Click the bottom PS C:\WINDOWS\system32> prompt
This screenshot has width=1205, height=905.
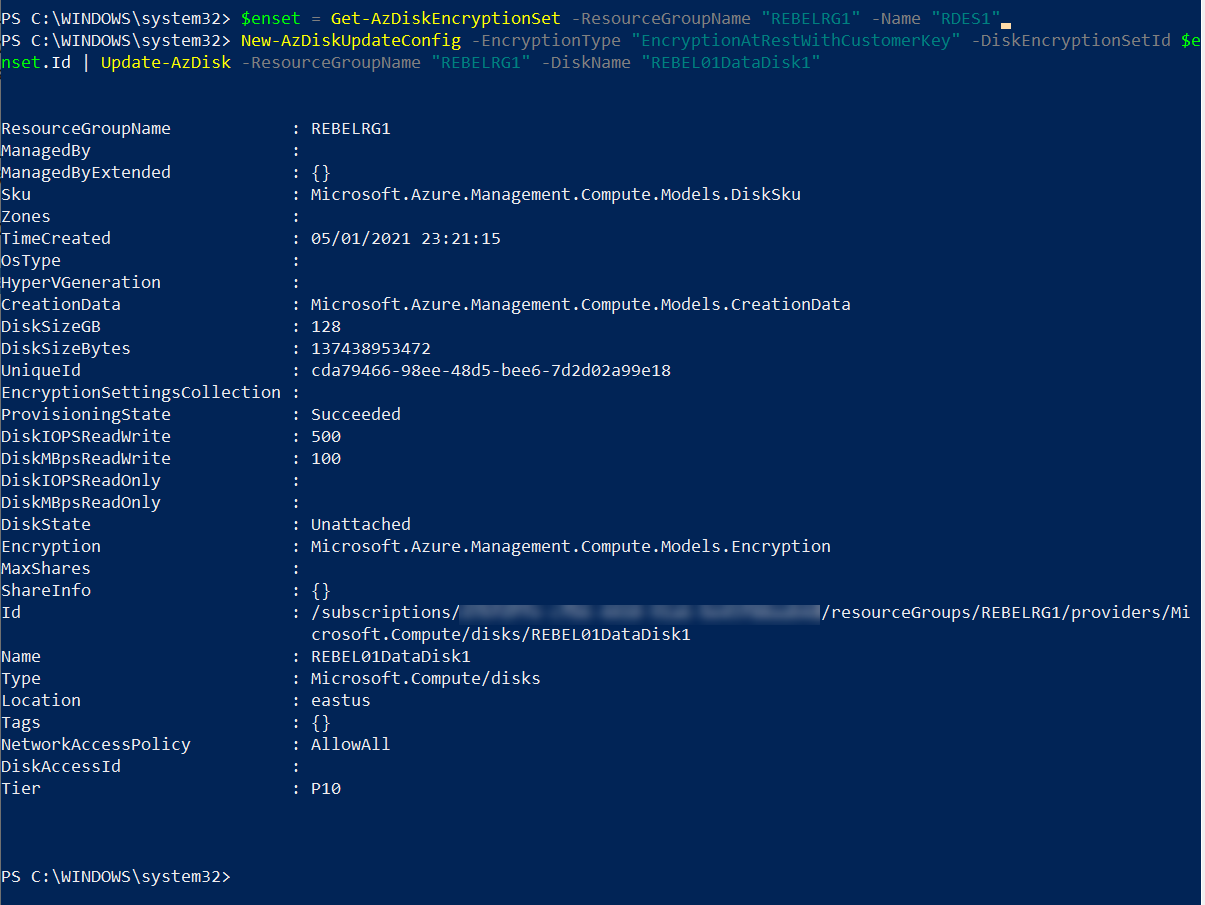[116, 877]
